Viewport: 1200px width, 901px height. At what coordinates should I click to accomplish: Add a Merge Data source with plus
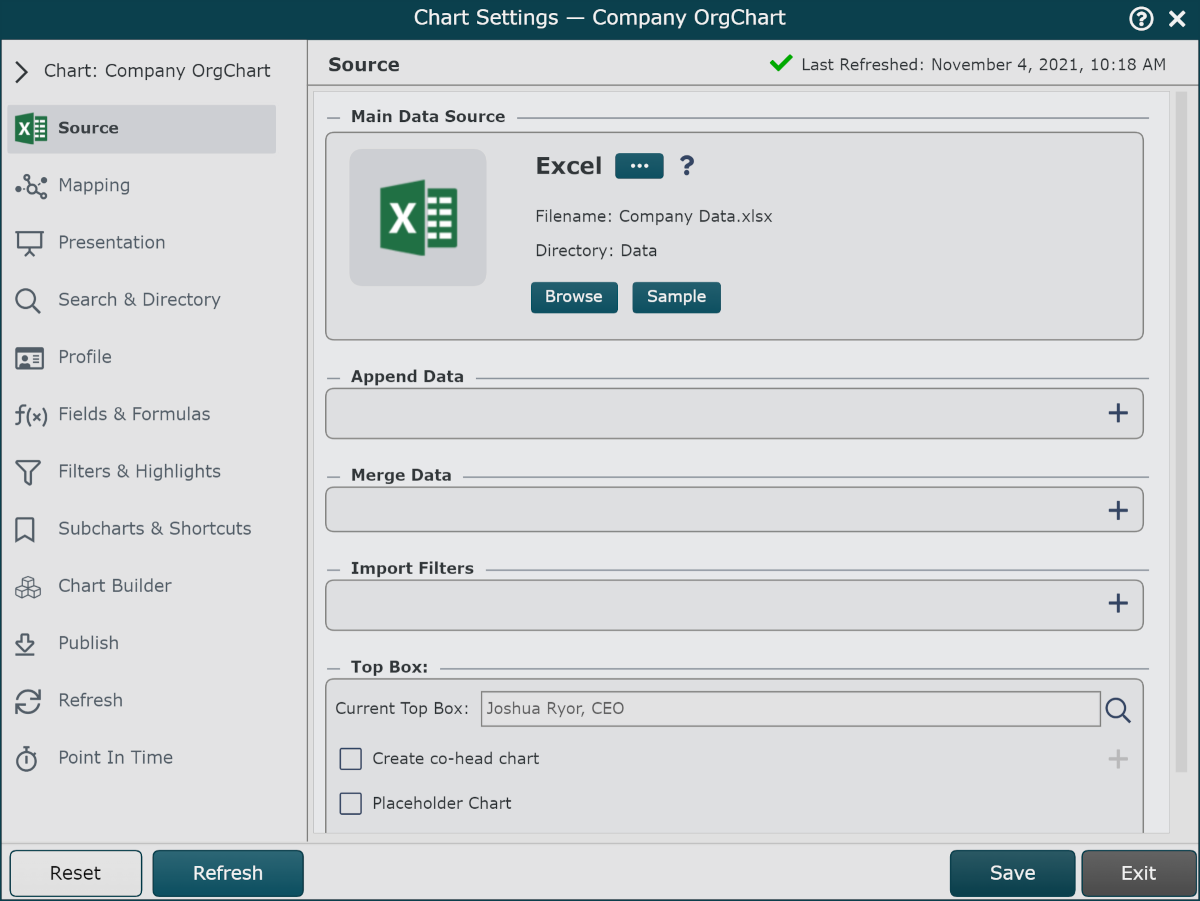click(1118, 511)
